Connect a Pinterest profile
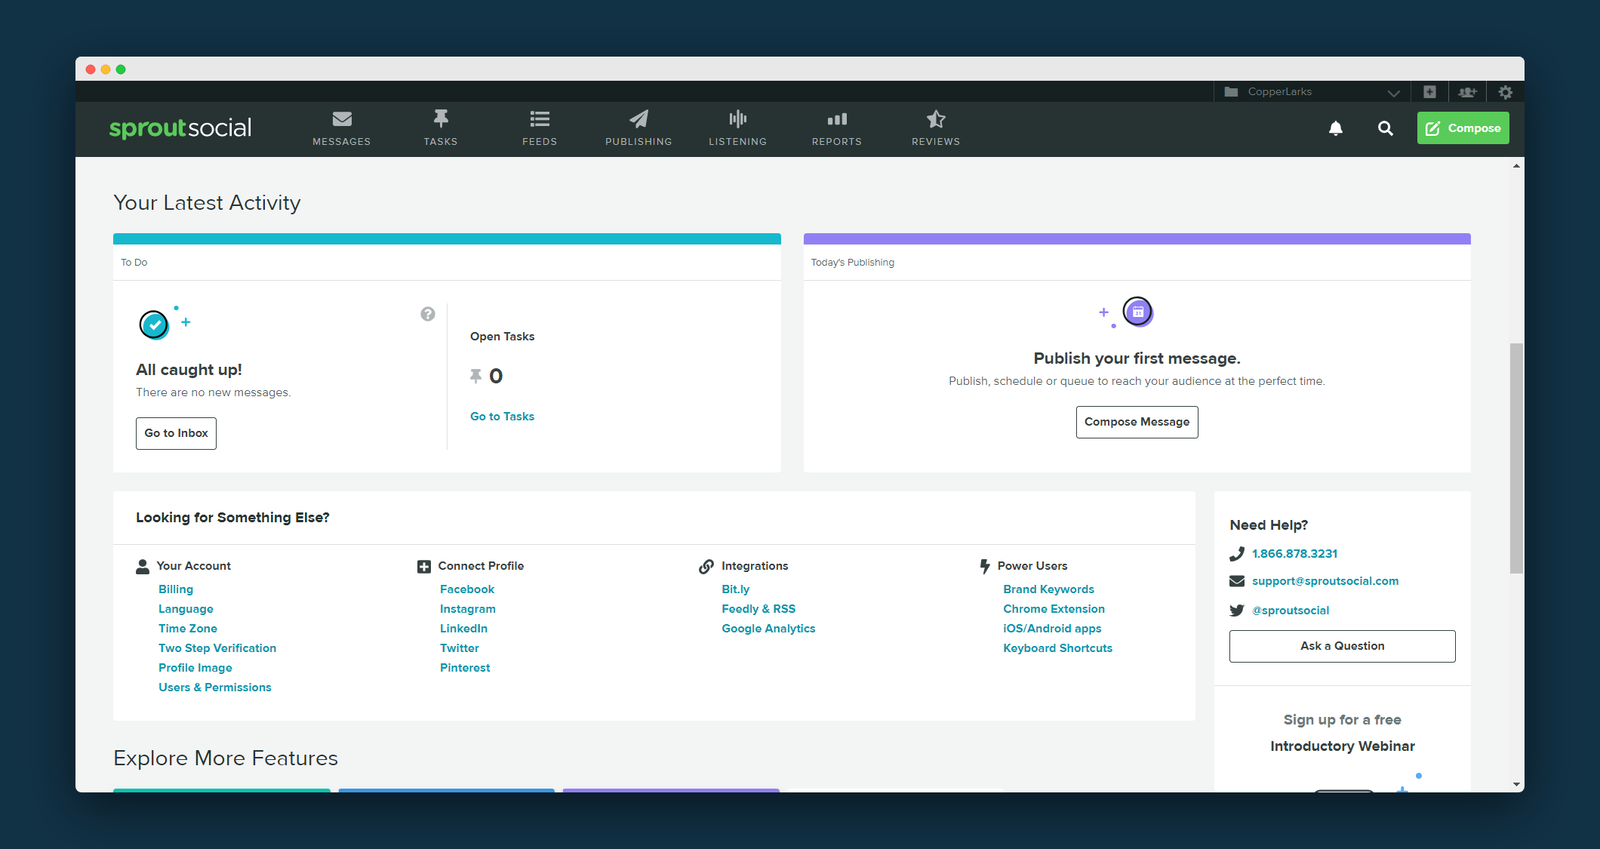 point(465,668)
